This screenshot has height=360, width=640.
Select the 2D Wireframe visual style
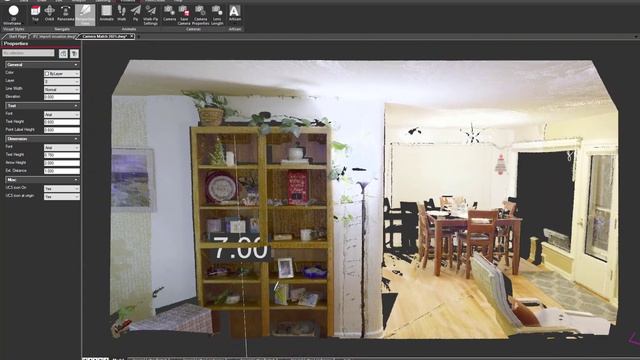13,15
